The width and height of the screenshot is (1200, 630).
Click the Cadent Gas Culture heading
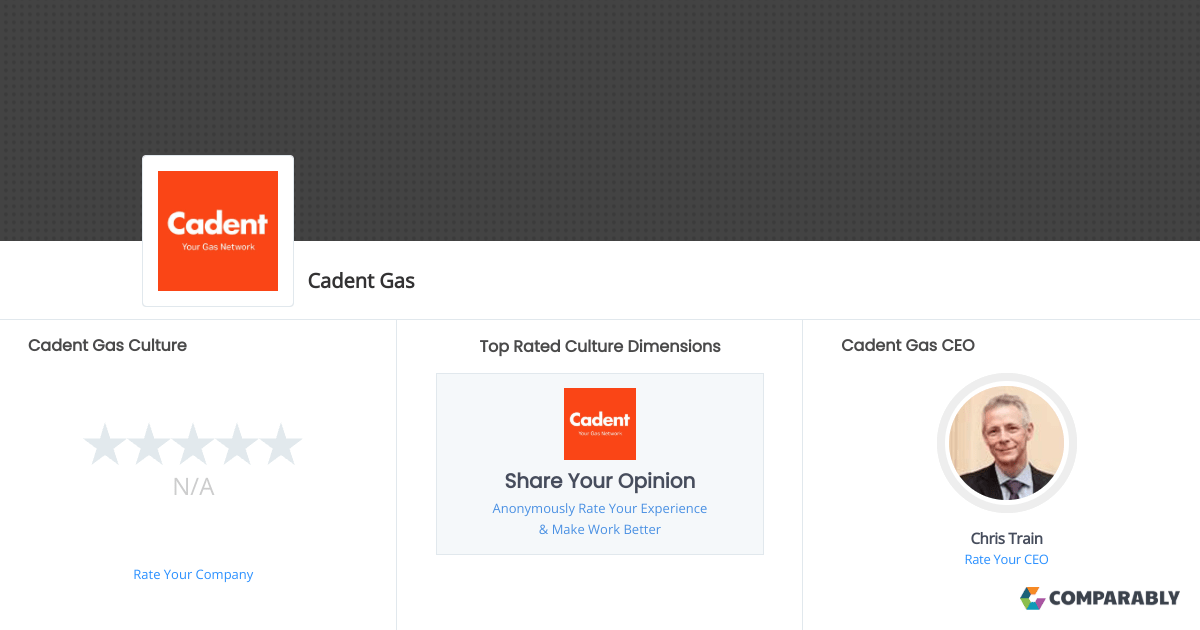107,345
